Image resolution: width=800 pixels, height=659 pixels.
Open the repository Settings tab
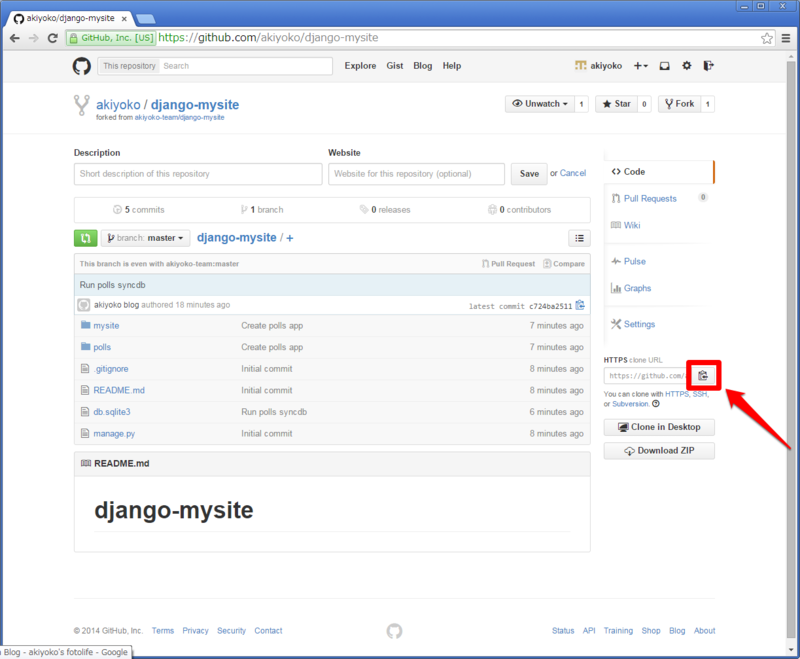coord(633,324)
